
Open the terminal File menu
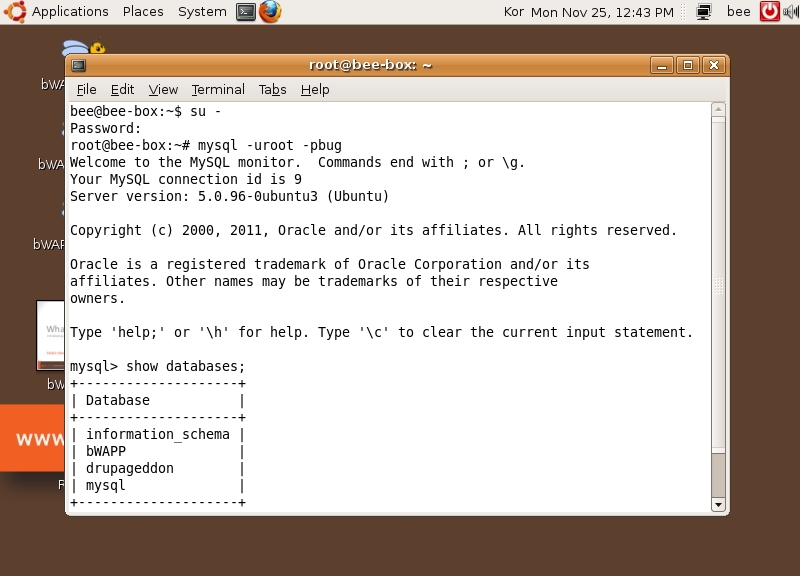coord(86,89)
